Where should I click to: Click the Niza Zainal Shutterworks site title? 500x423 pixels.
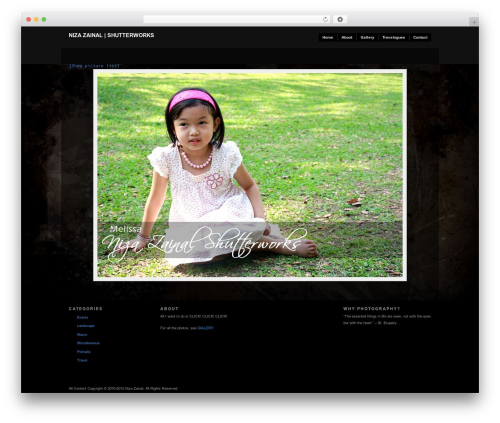(x=111, y=35)
